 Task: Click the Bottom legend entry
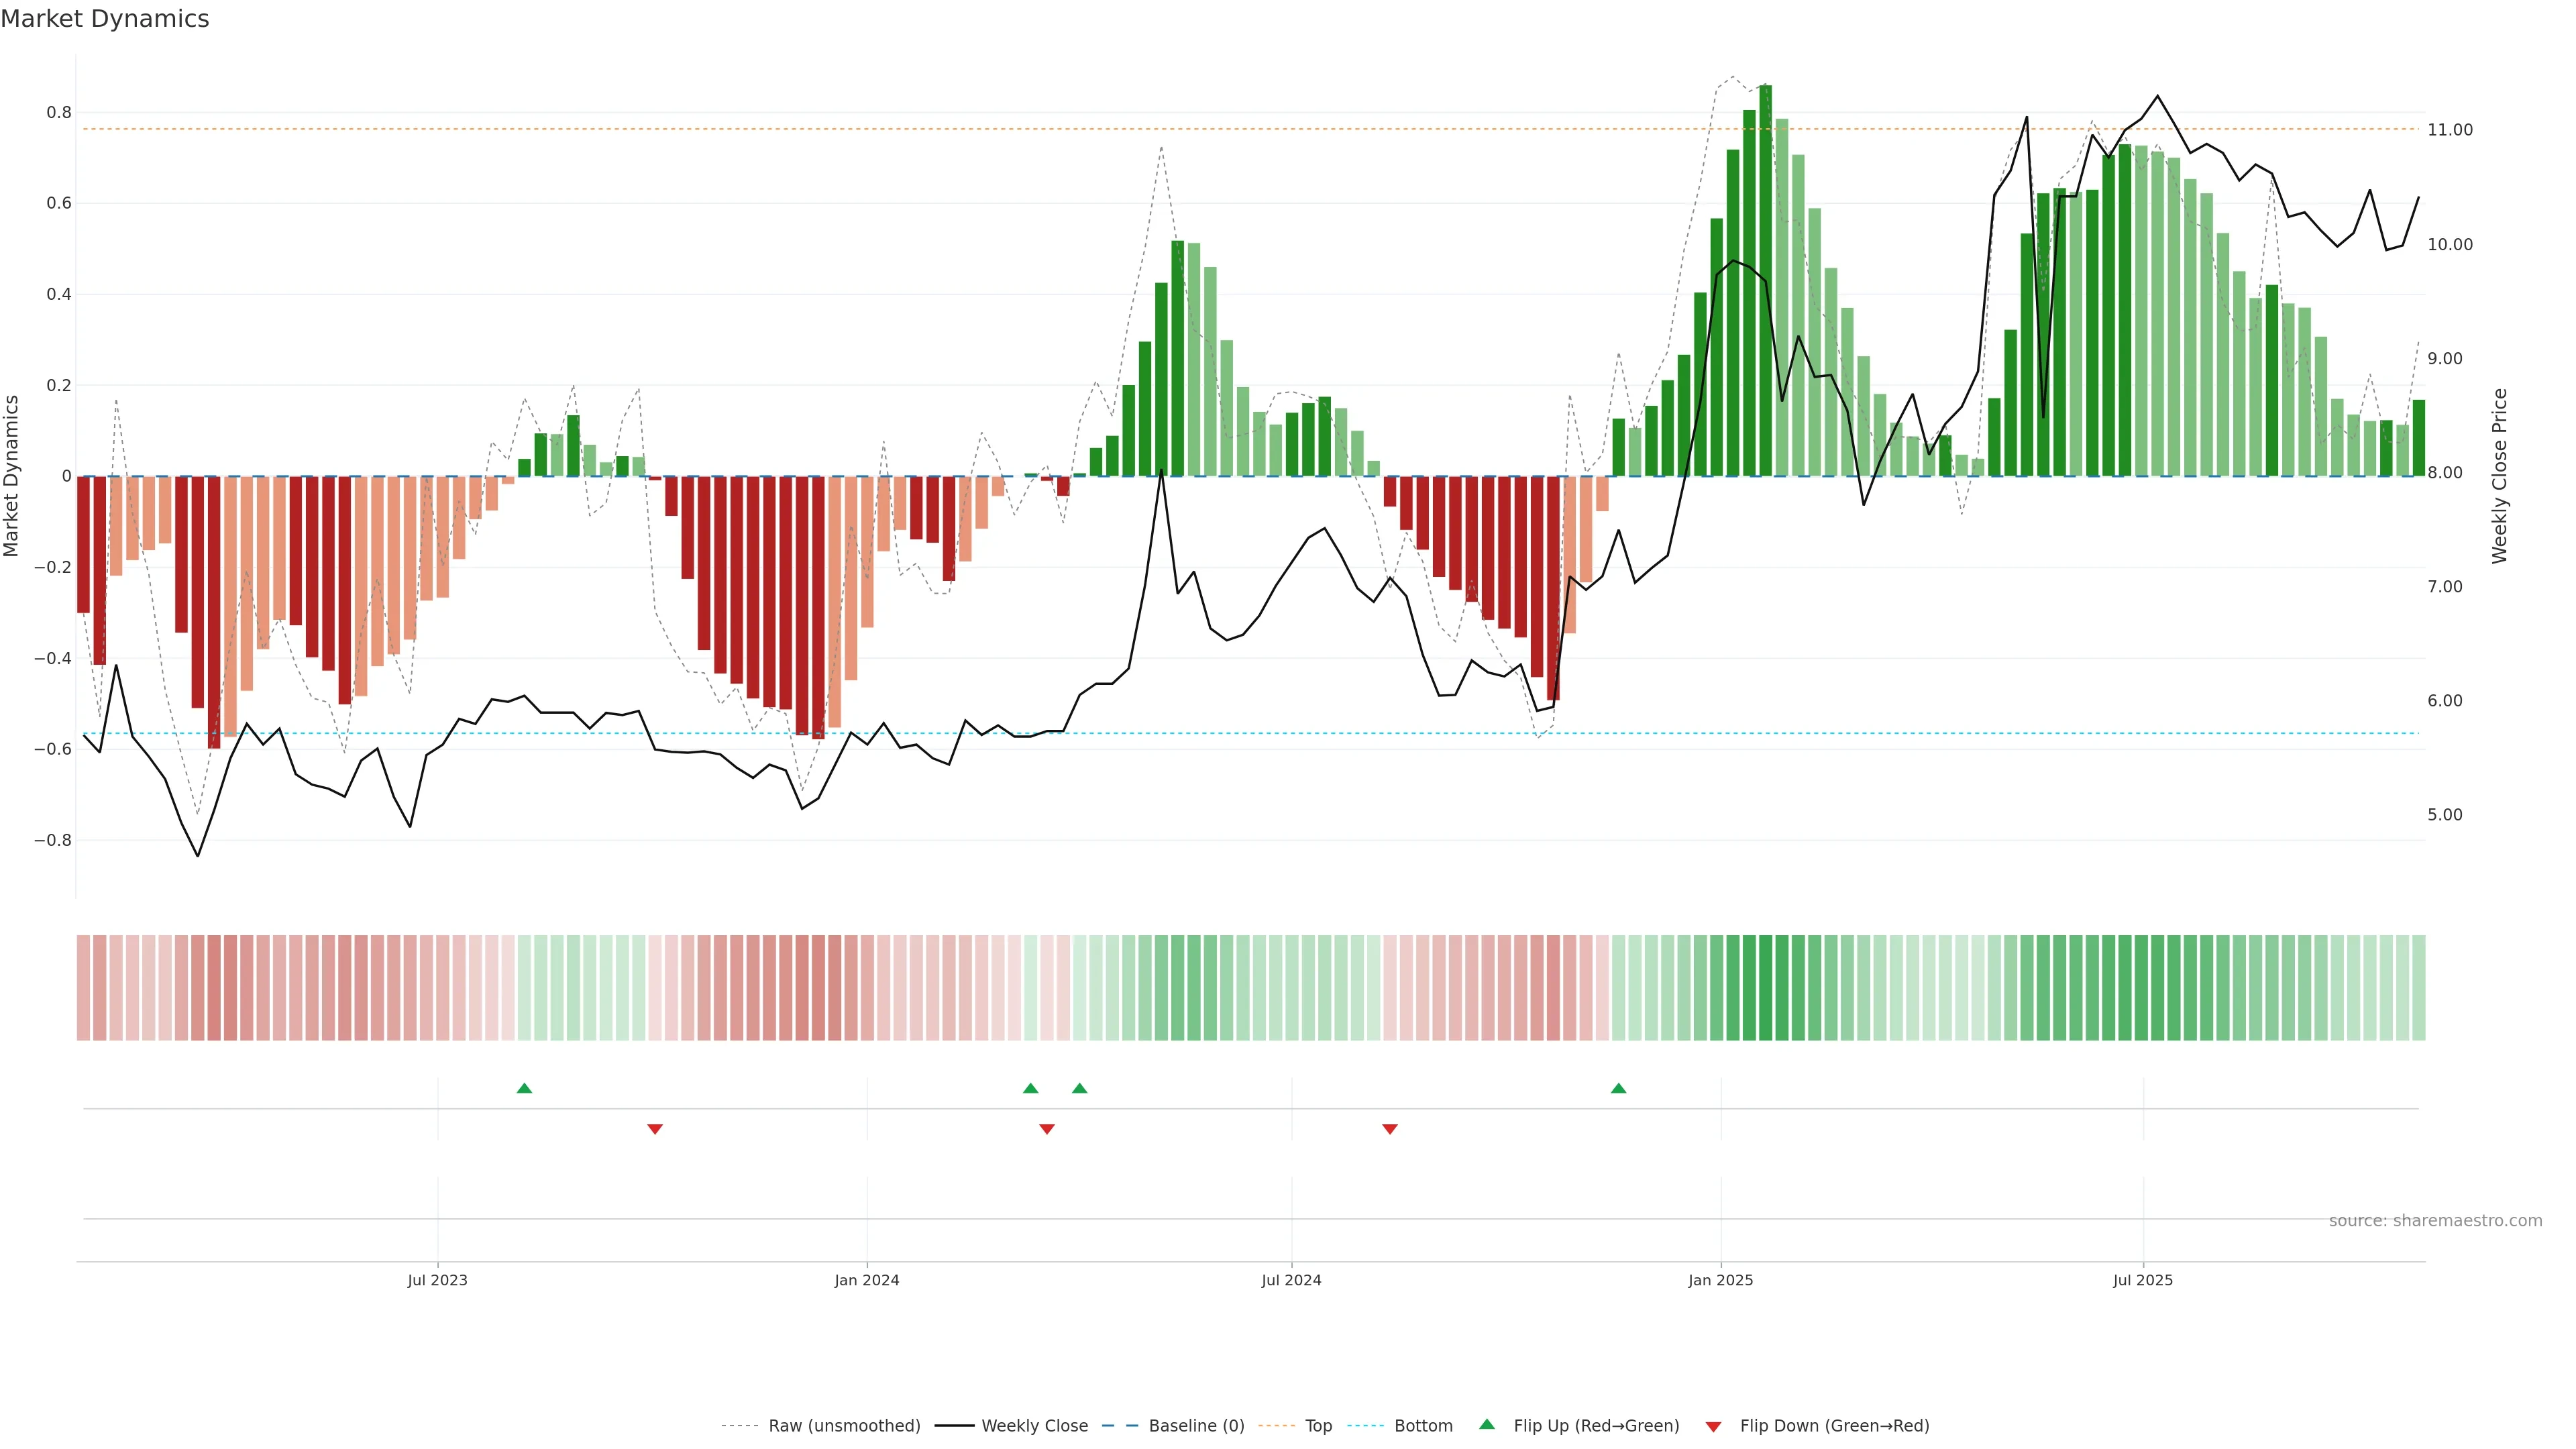pos(1423,1425)
